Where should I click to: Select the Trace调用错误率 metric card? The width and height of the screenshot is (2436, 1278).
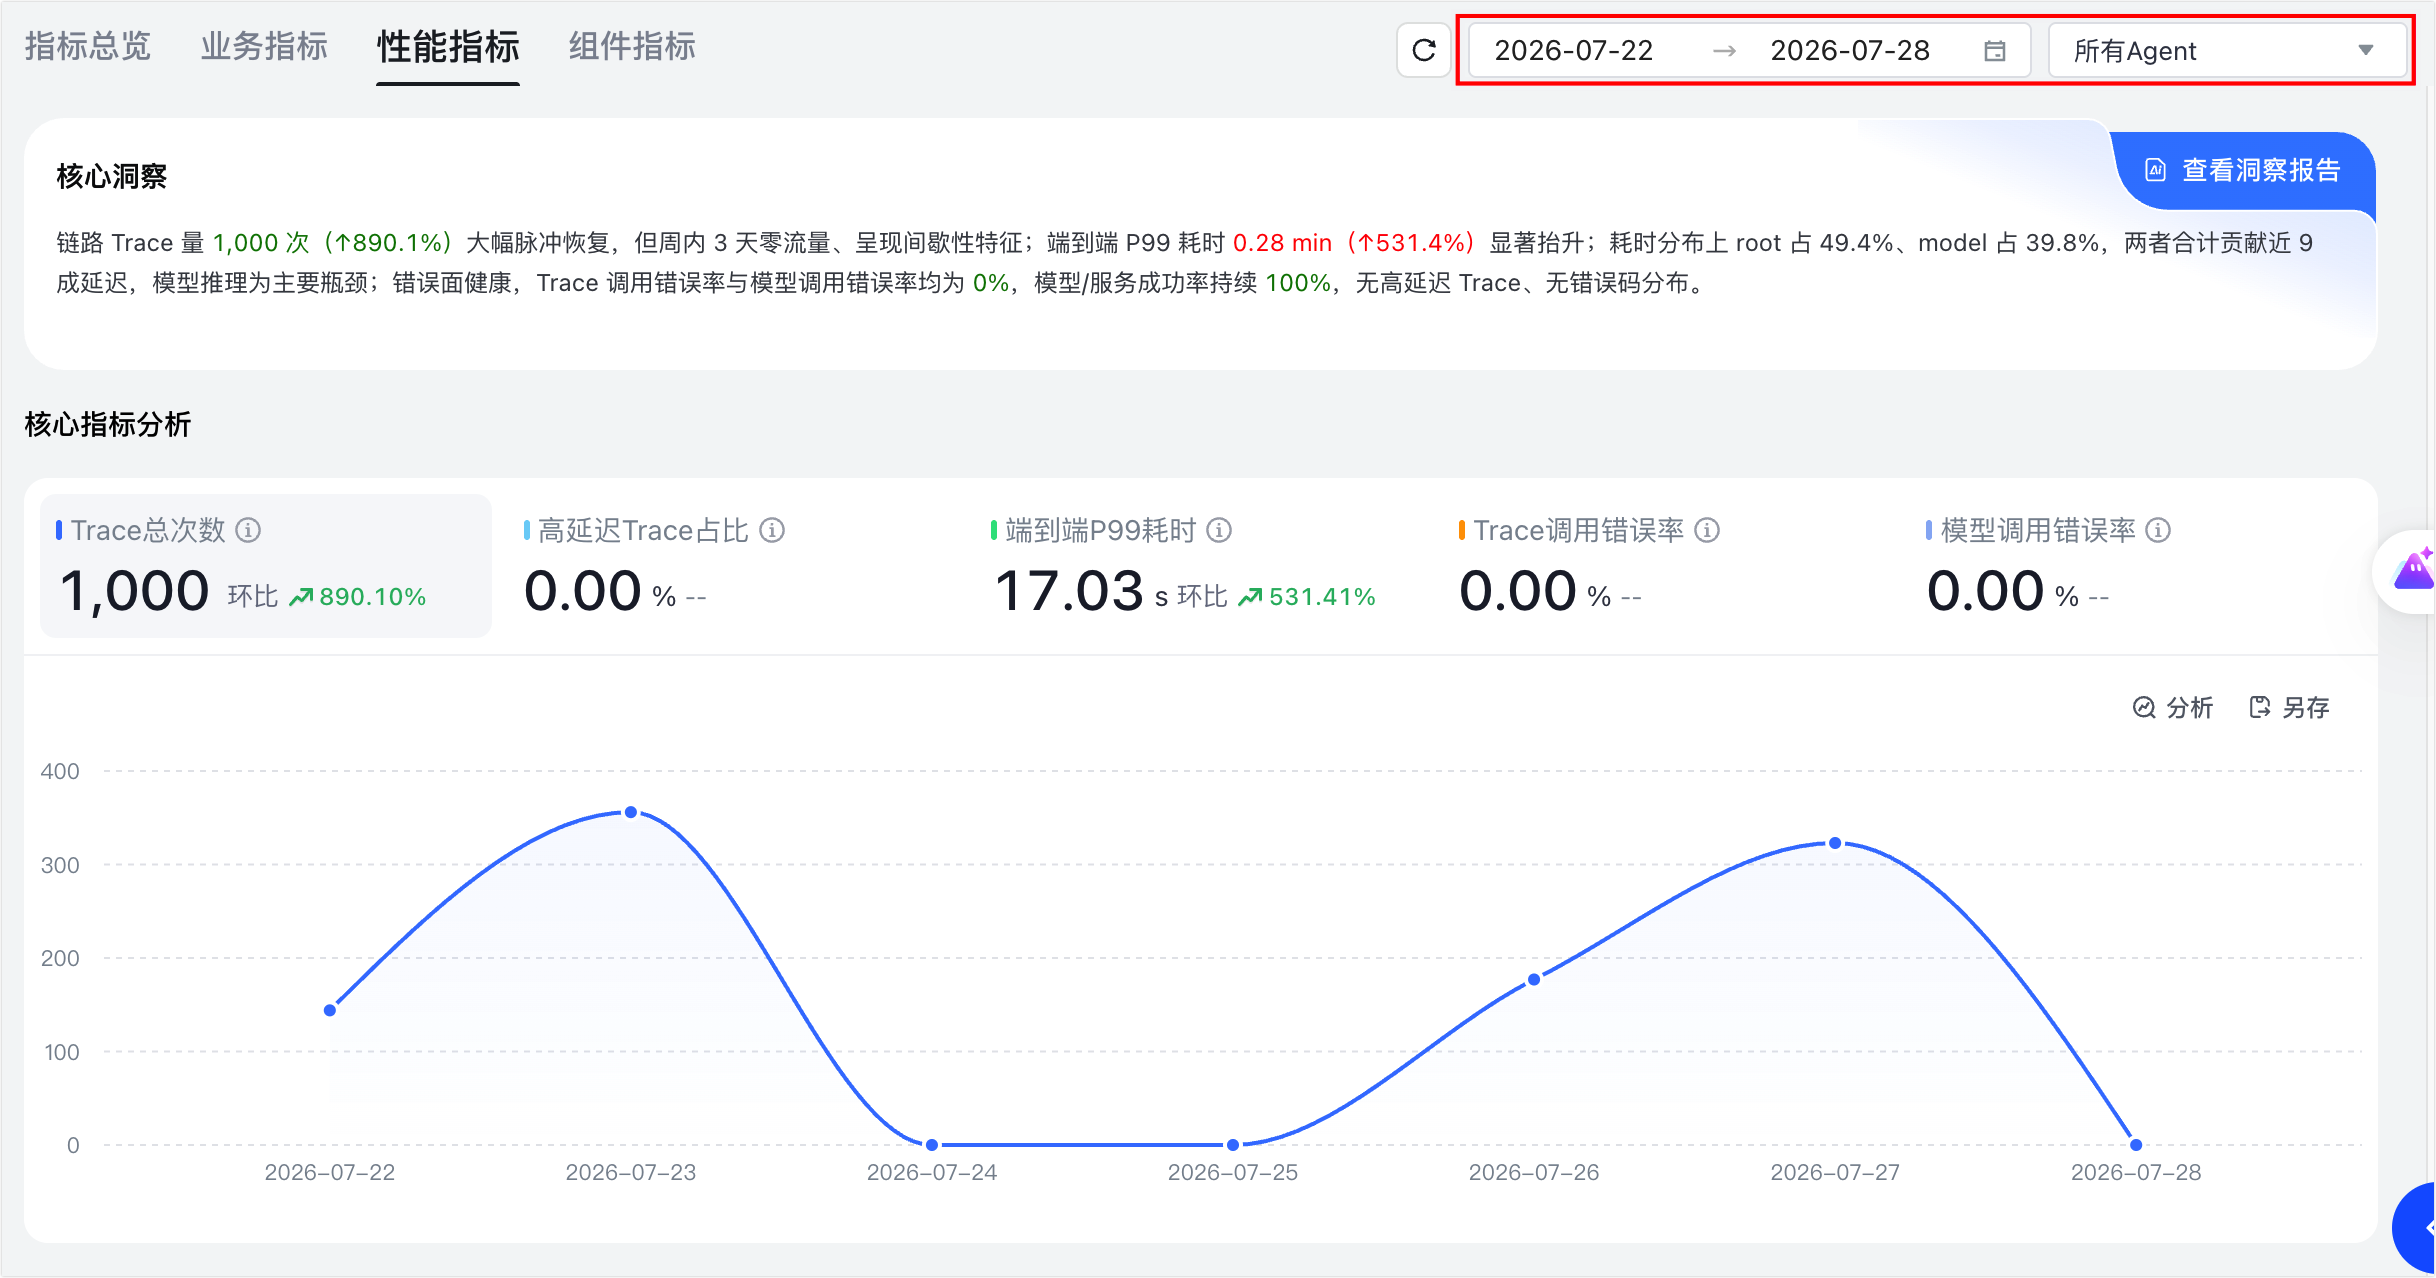pos(1668,566)
